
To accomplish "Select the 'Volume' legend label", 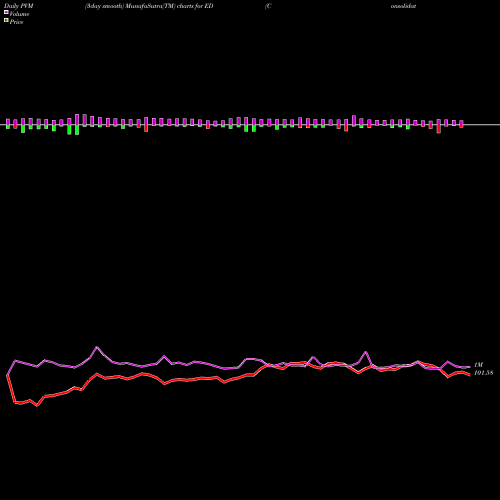I will 19,14.
